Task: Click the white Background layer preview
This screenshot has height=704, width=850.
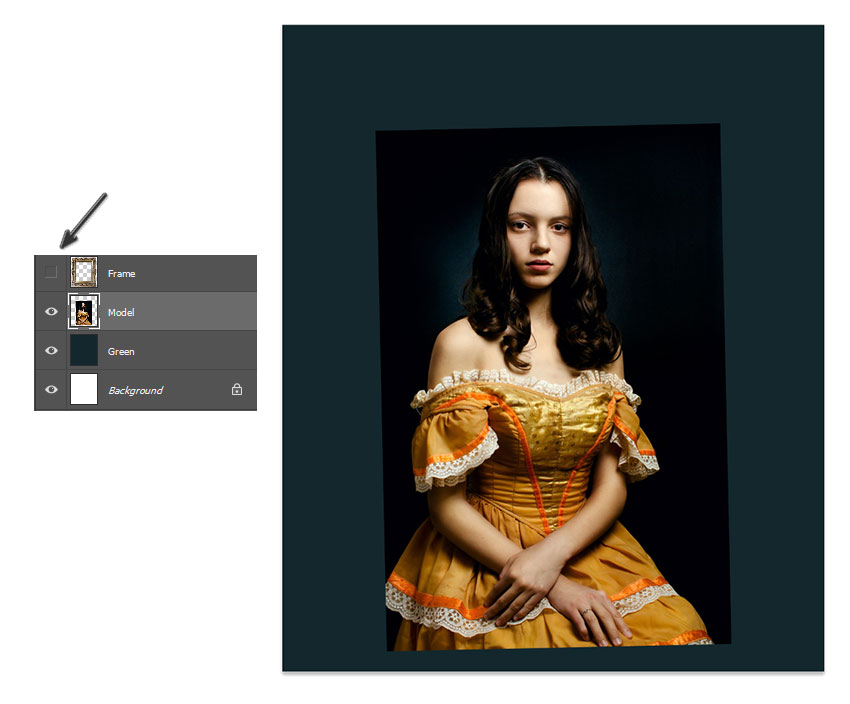Action: click(x=84, y=390)
